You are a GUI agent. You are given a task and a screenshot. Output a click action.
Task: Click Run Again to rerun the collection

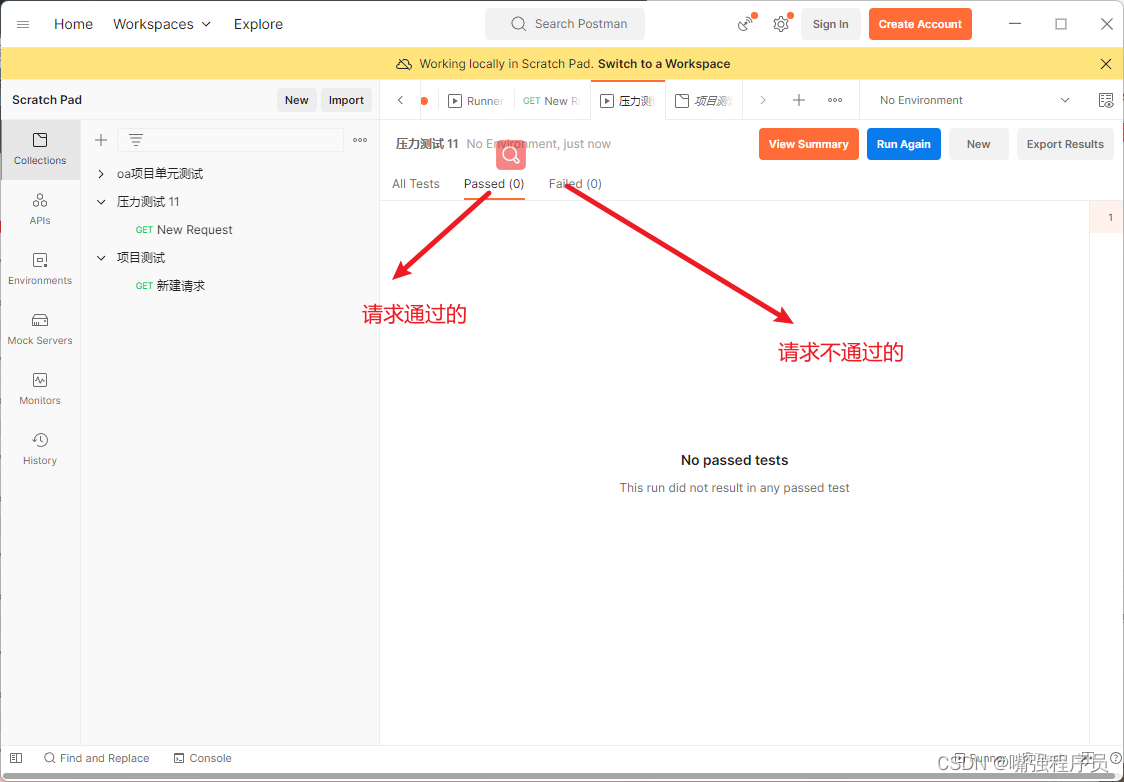coord(903,144)
